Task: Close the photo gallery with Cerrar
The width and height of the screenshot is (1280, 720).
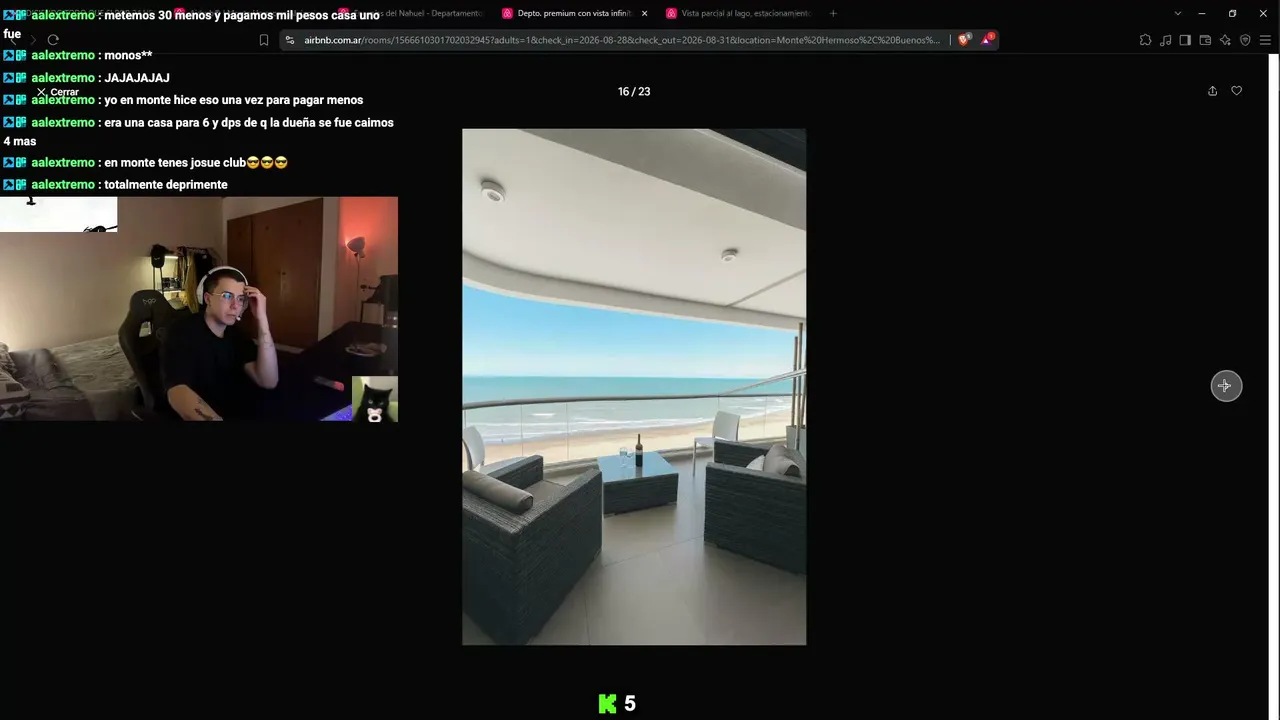Action: point(57,92)
